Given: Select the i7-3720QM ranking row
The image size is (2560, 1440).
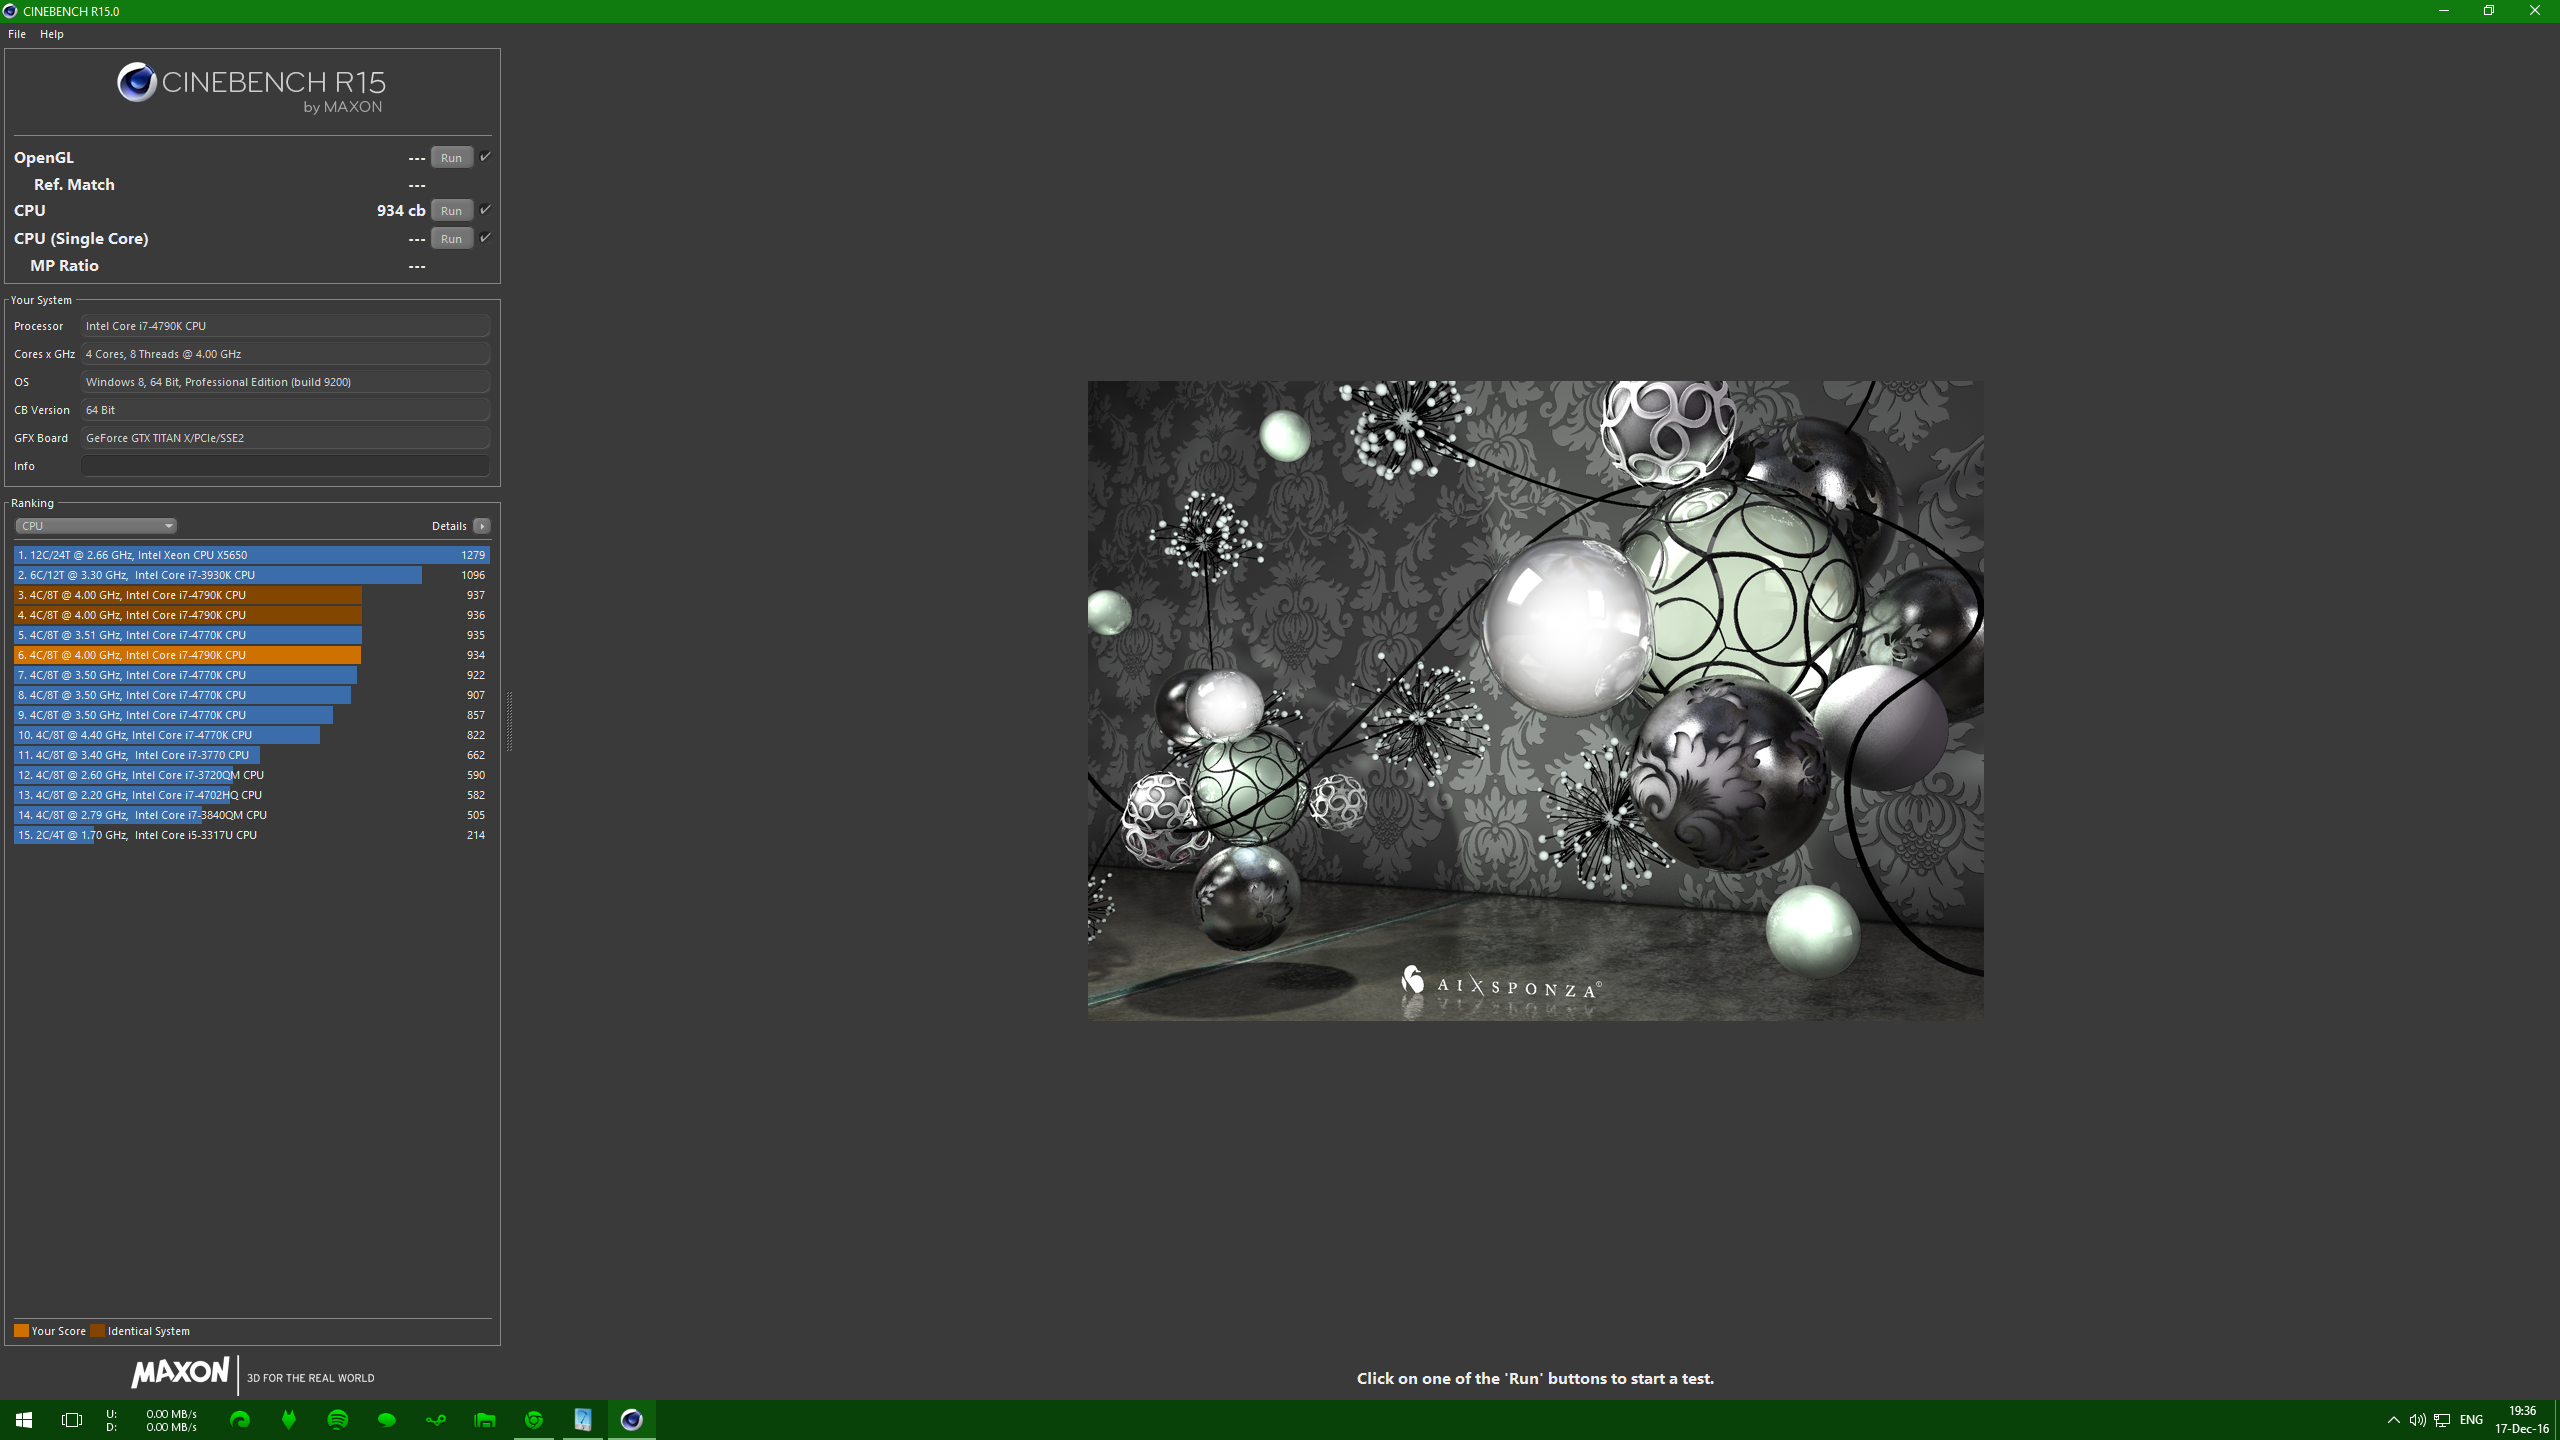Looking at the screenshot, I should click(x=252, y=775).
